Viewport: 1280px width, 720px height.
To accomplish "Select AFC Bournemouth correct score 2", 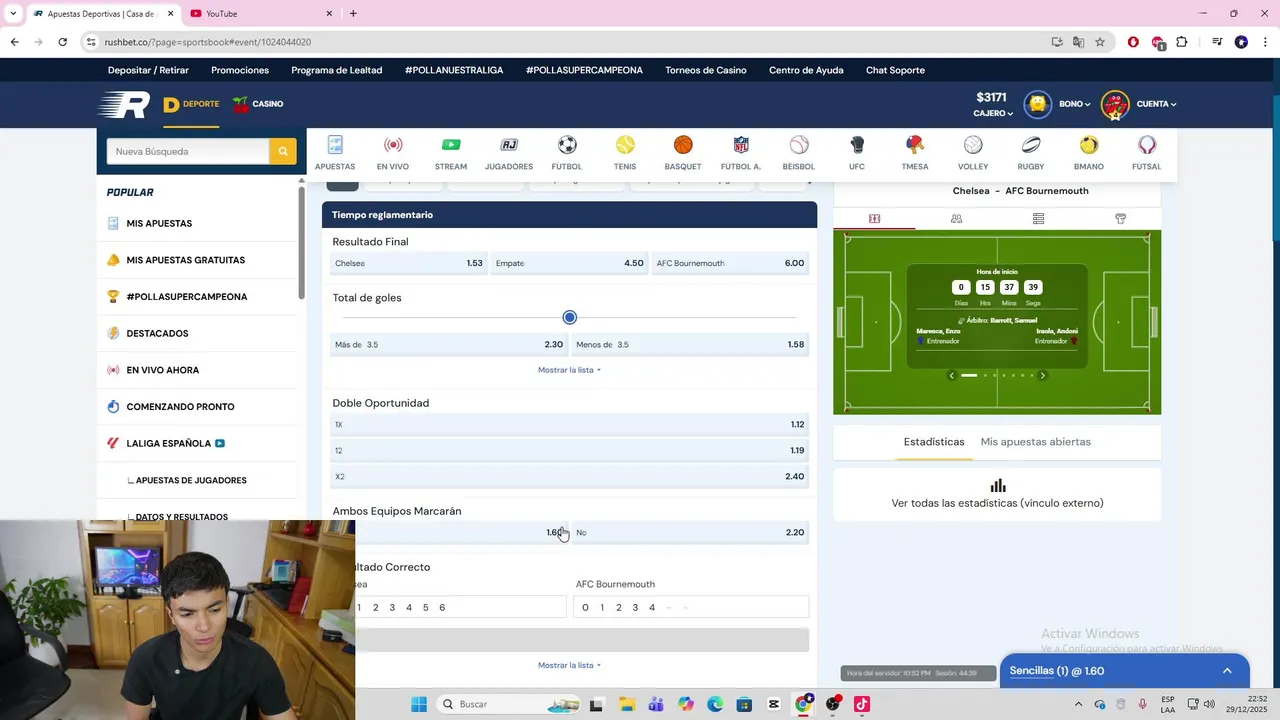I will pyautogui.click(x=618, y=607).
